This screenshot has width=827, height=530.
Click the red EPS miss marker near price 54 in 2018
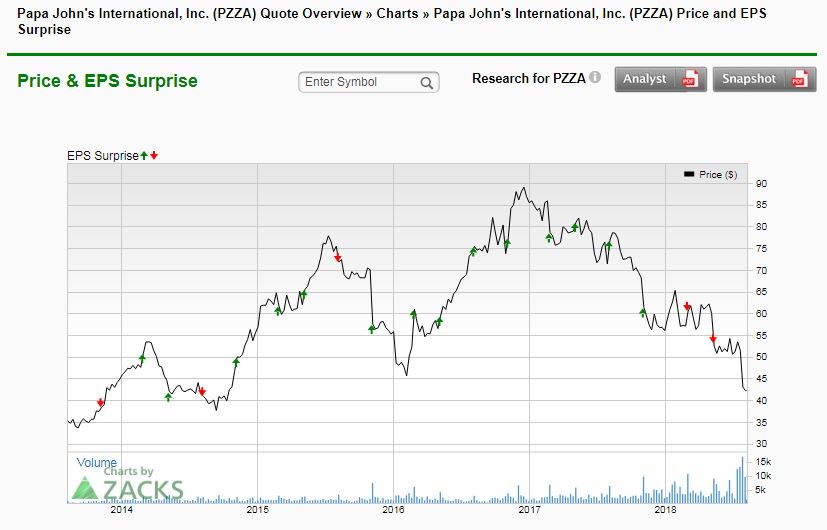tap(713, 339)
